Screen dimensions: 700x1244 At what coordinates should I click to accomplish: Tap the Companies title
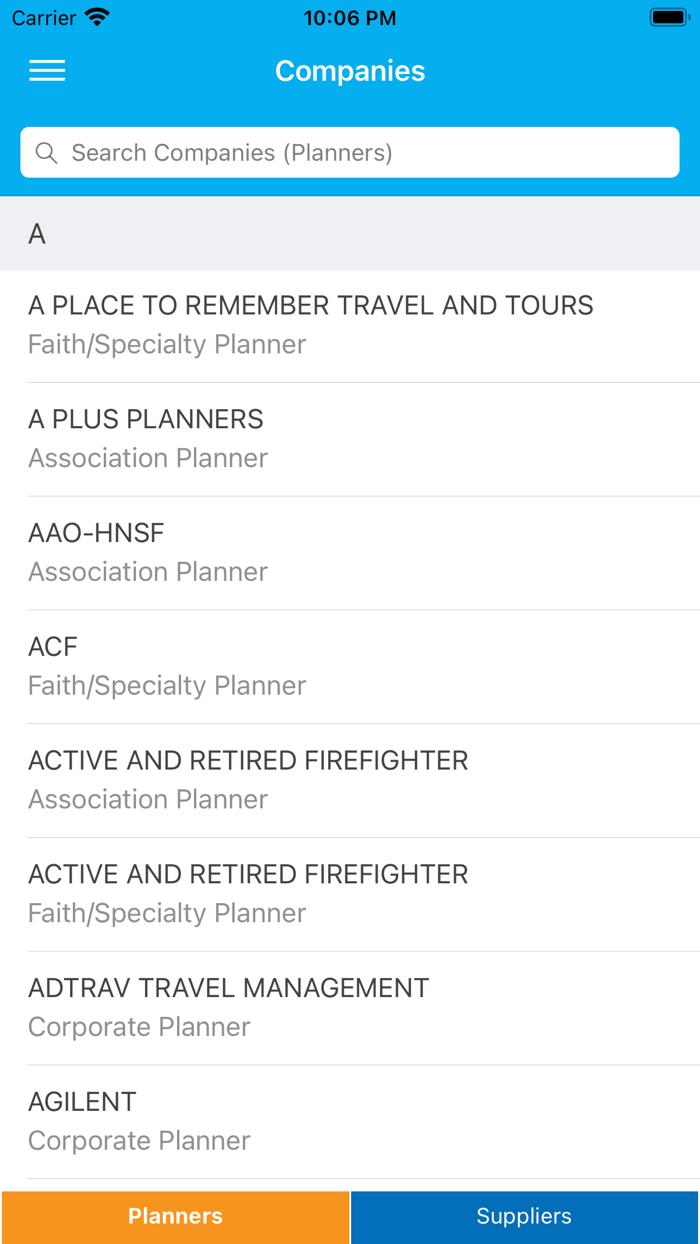pos(350,71)
